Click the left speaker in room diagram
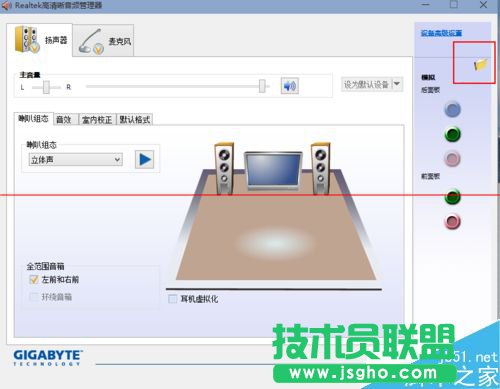This screenshot has width=500, height=389. point(224,168)
